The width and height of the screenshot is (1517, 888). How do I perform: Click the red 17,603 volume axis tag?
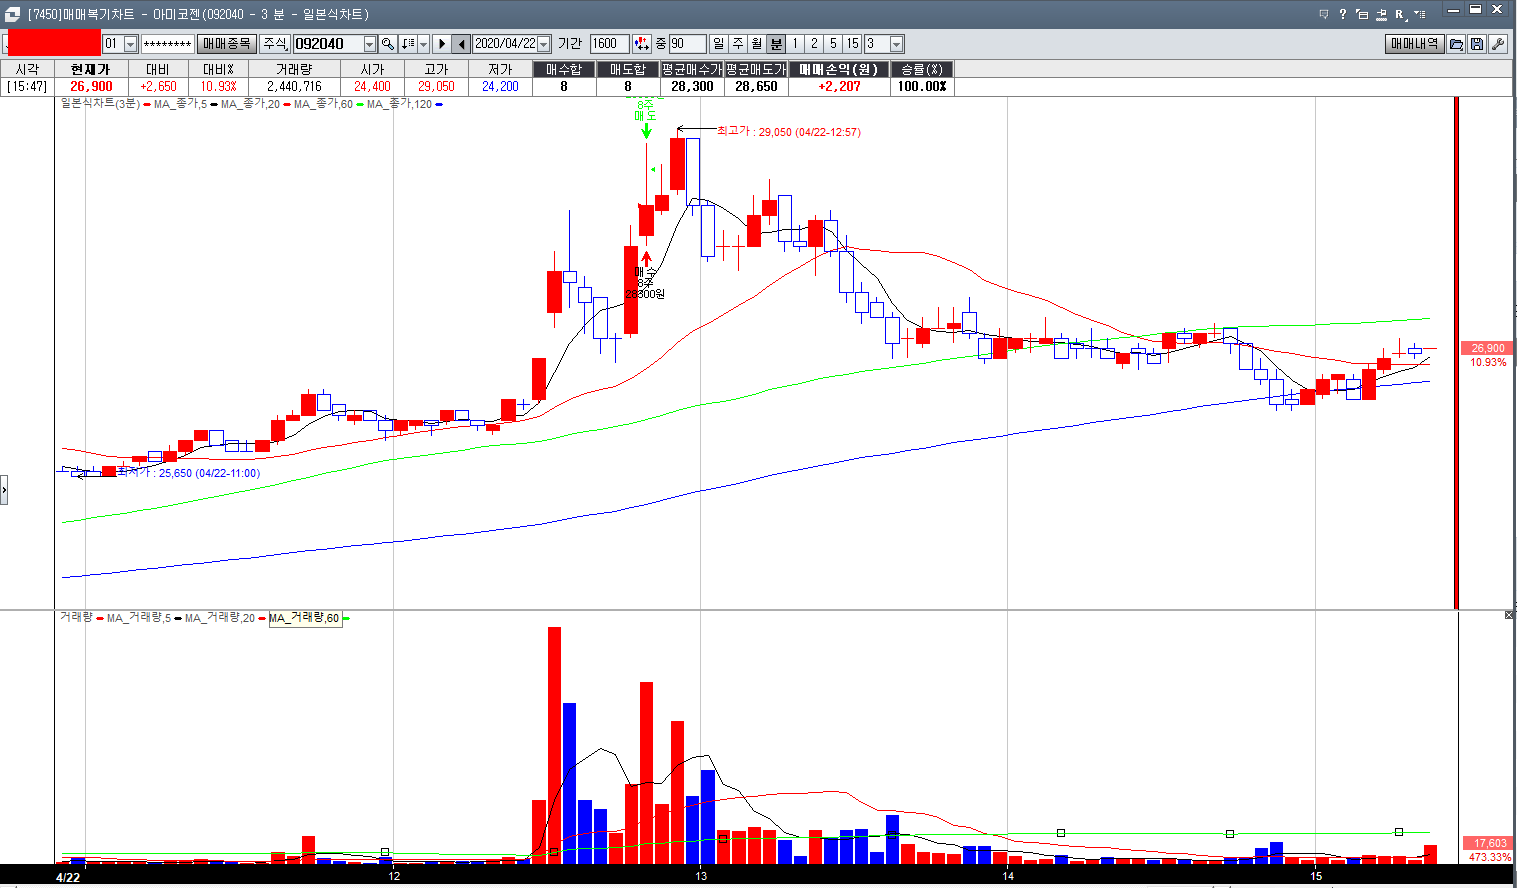[x=1489, y=843]
